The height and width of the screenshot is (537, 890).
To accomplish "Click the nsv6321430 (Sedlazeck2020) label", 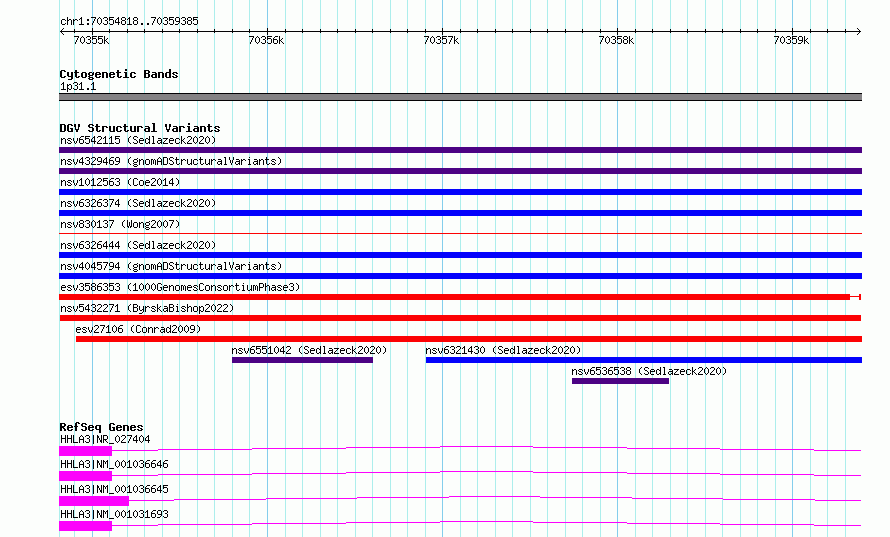I will click(503, 350).
